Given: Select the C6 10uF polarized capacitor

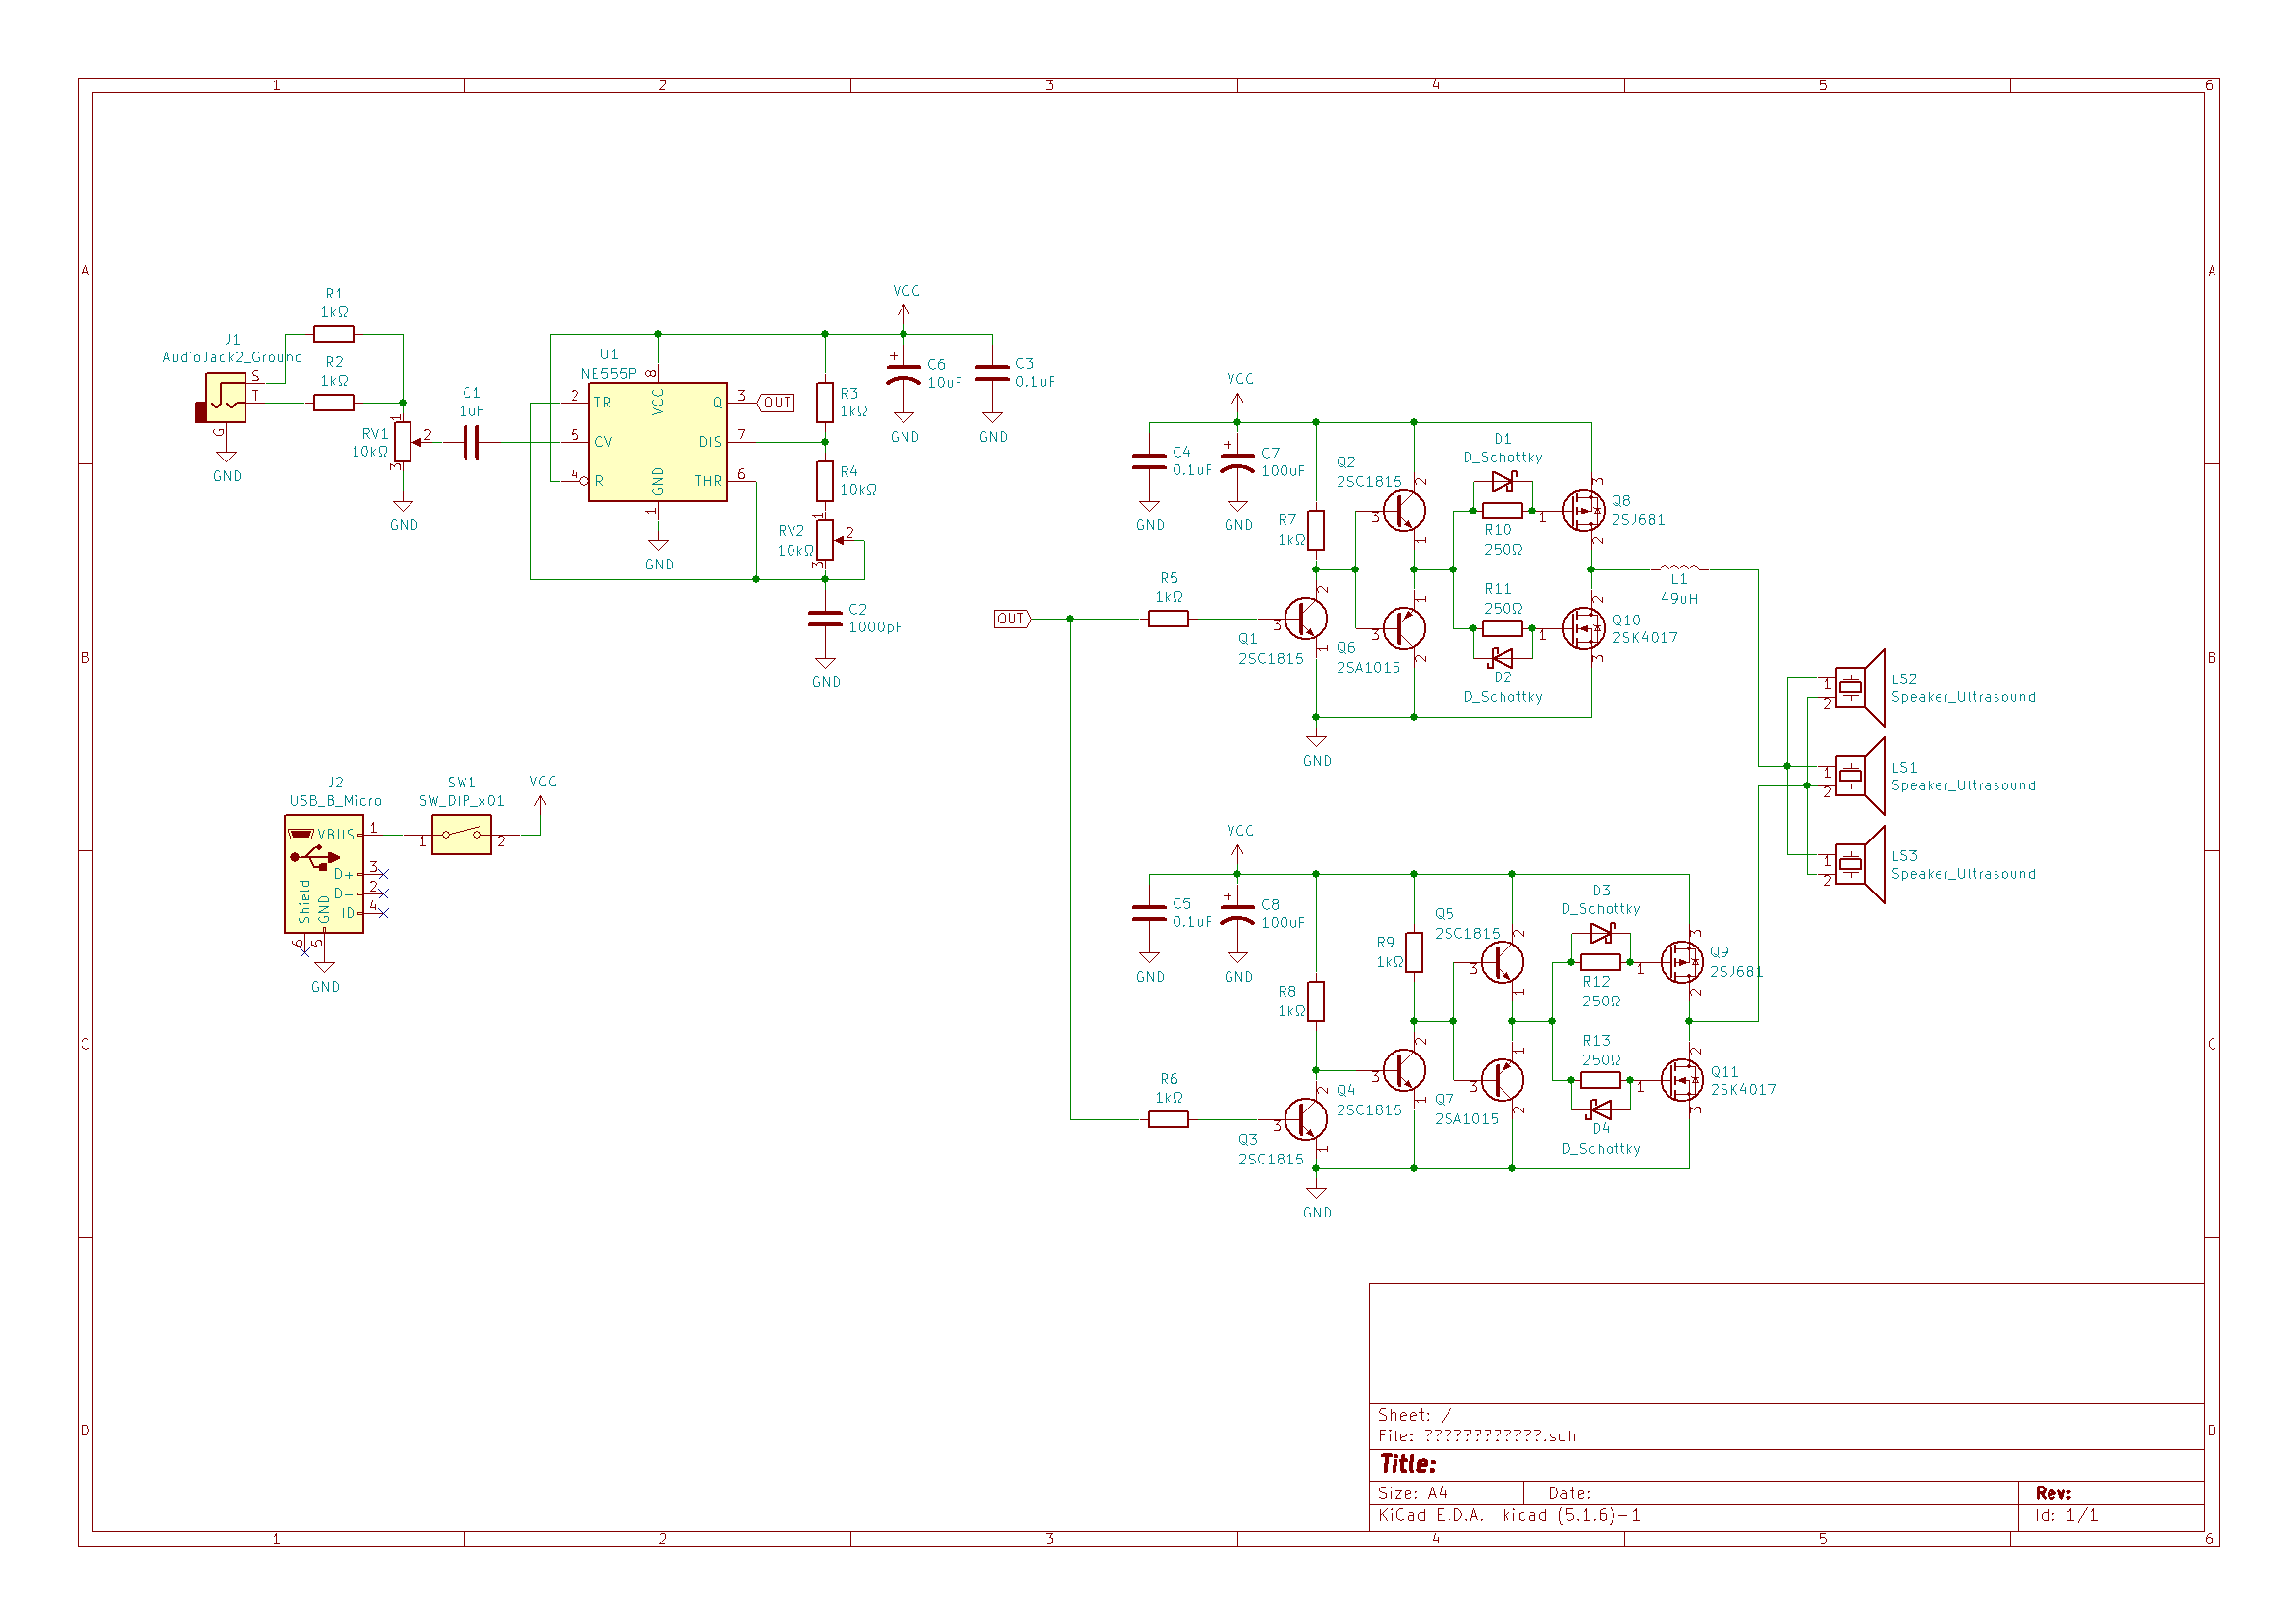Looking at the screenshot, I should (x=903, y=374).
